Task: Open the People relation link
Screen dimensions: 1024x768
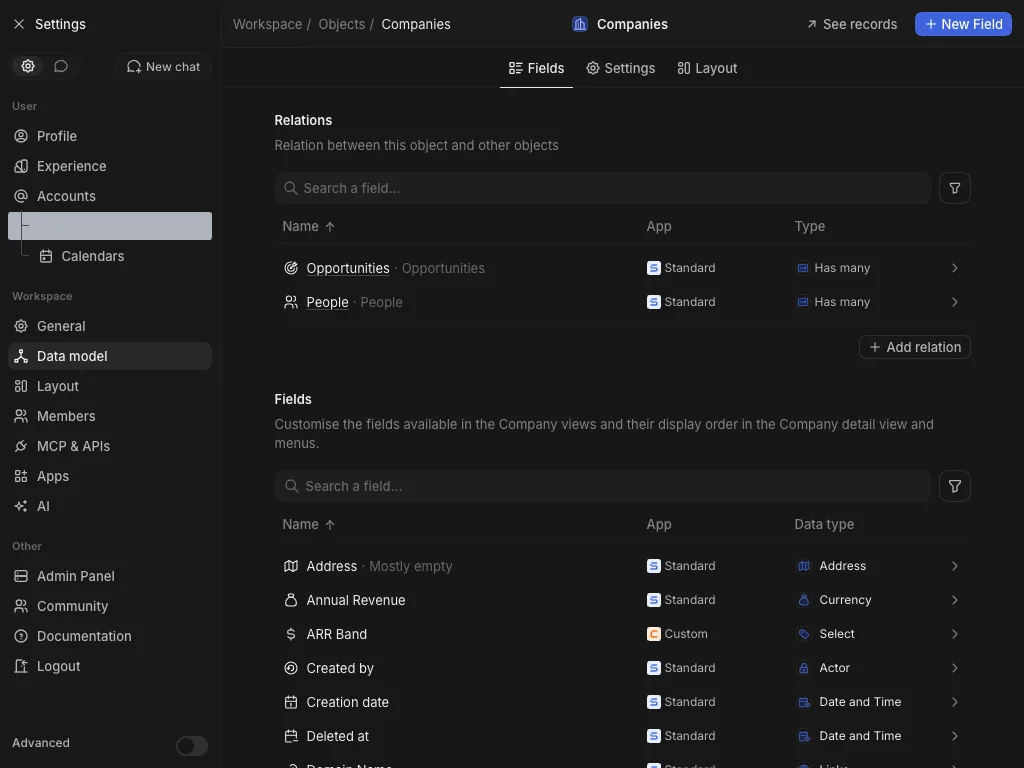Action: 327,302
